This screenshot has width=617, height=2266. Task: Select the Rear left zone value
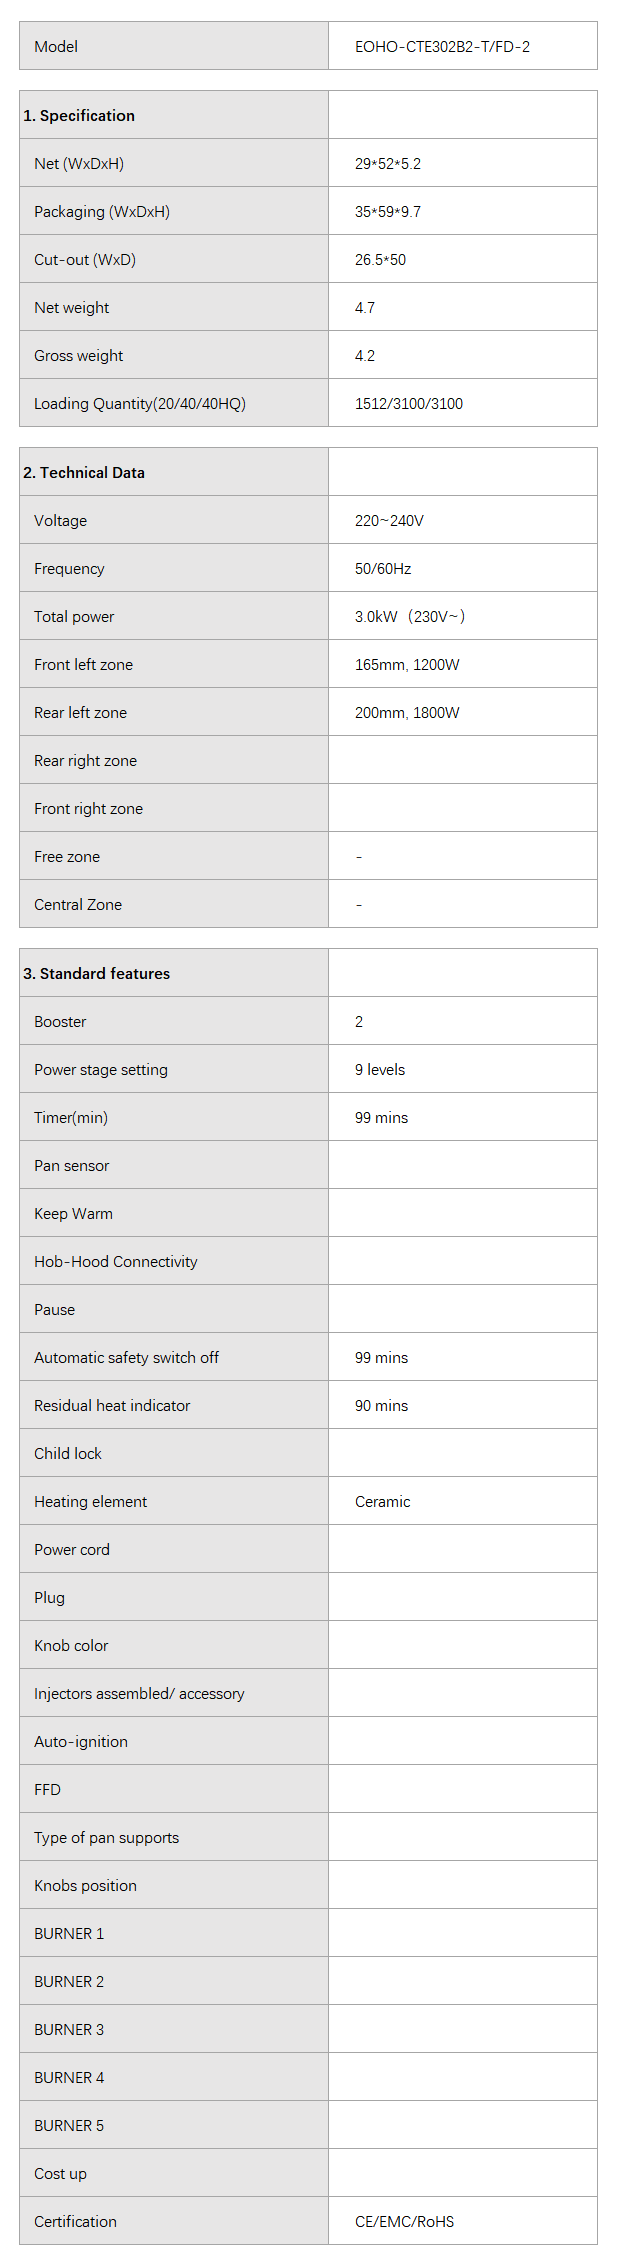click(x=407, y=713)
